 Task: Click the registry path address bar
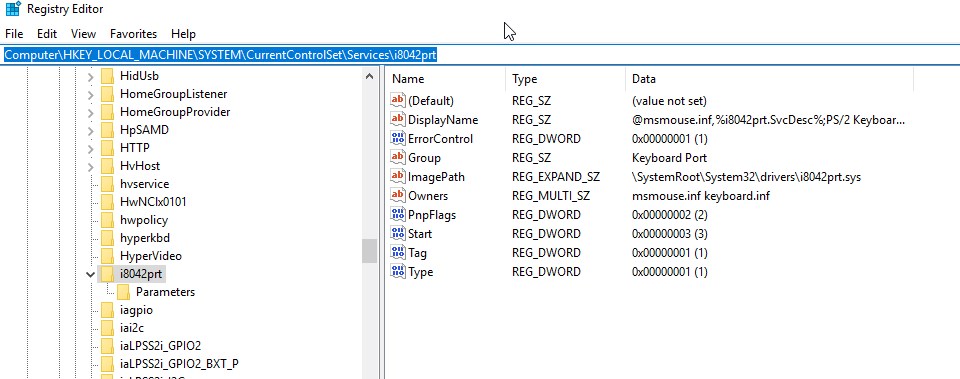(x=480, y=54)
